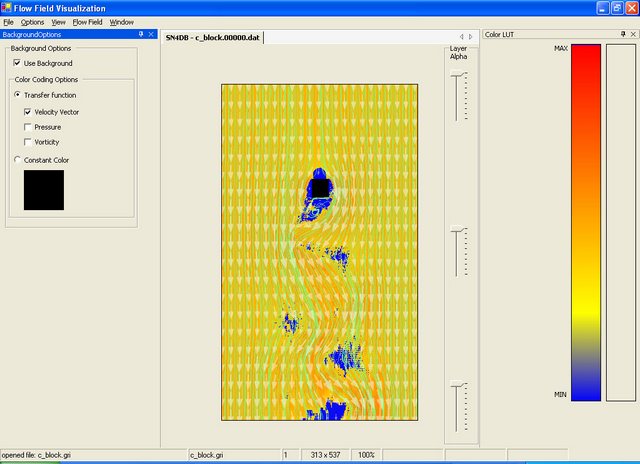The height and width of the screenshot is (464, 640).
Task: Uncheck the Use Background checkbox
Action: 18,63
